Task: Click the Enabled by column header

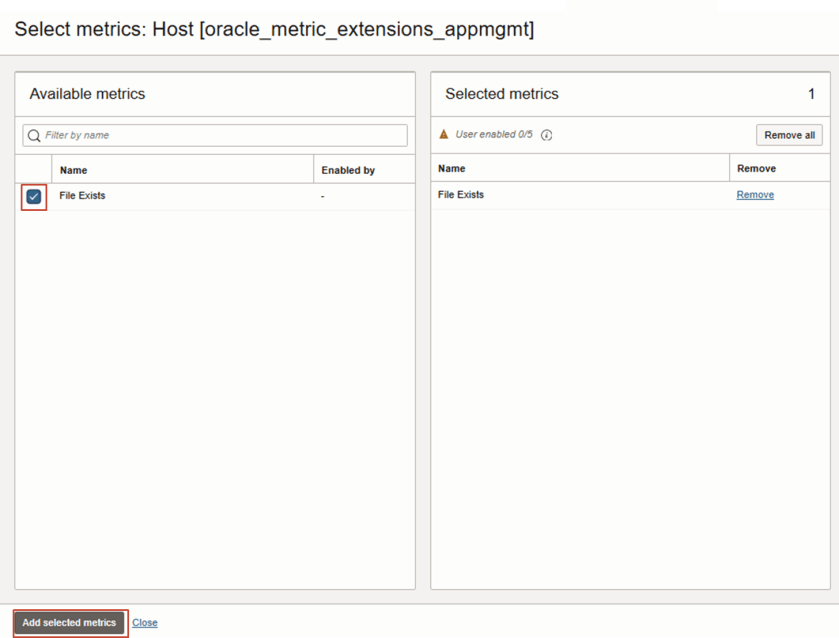Action: (344, 169)
